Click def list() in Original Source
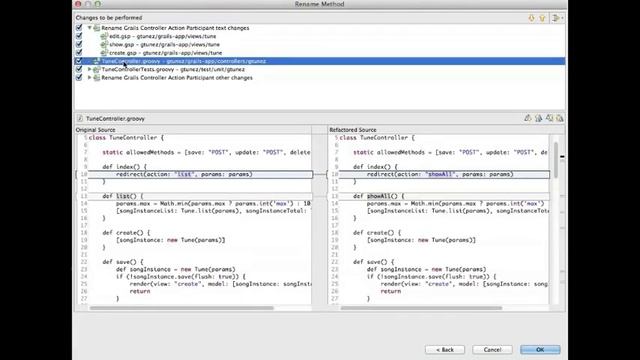Image resolution: width=640 pixels, height=360 pixels. pos(123,196)
